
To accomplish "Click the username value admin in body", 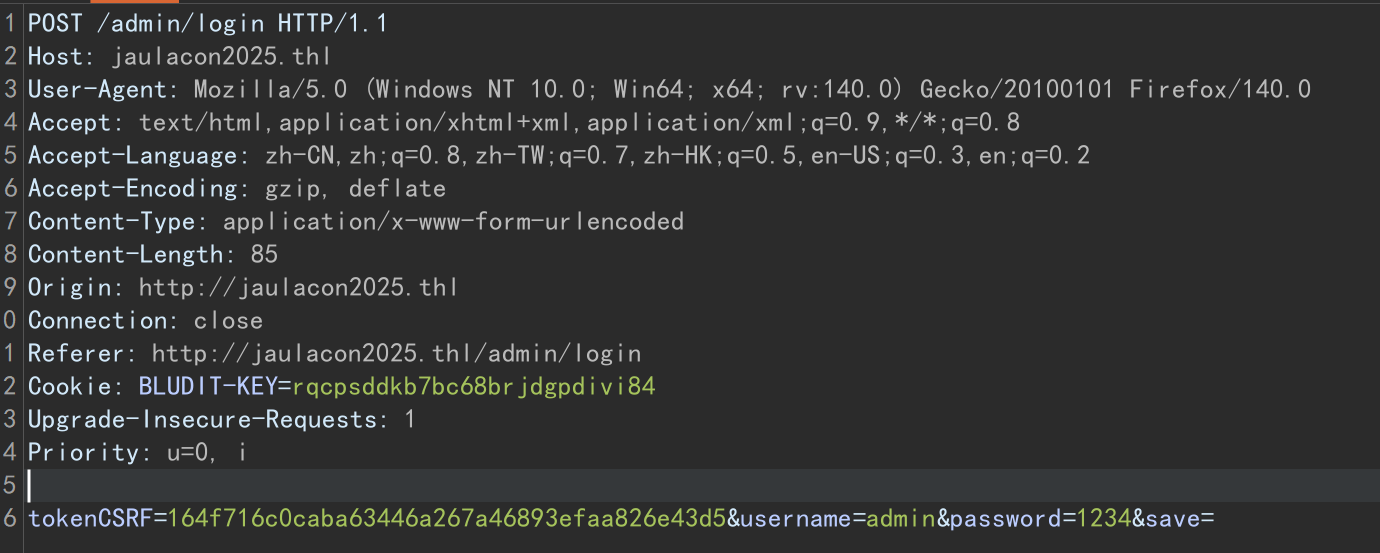I will (x=900, y=518).
